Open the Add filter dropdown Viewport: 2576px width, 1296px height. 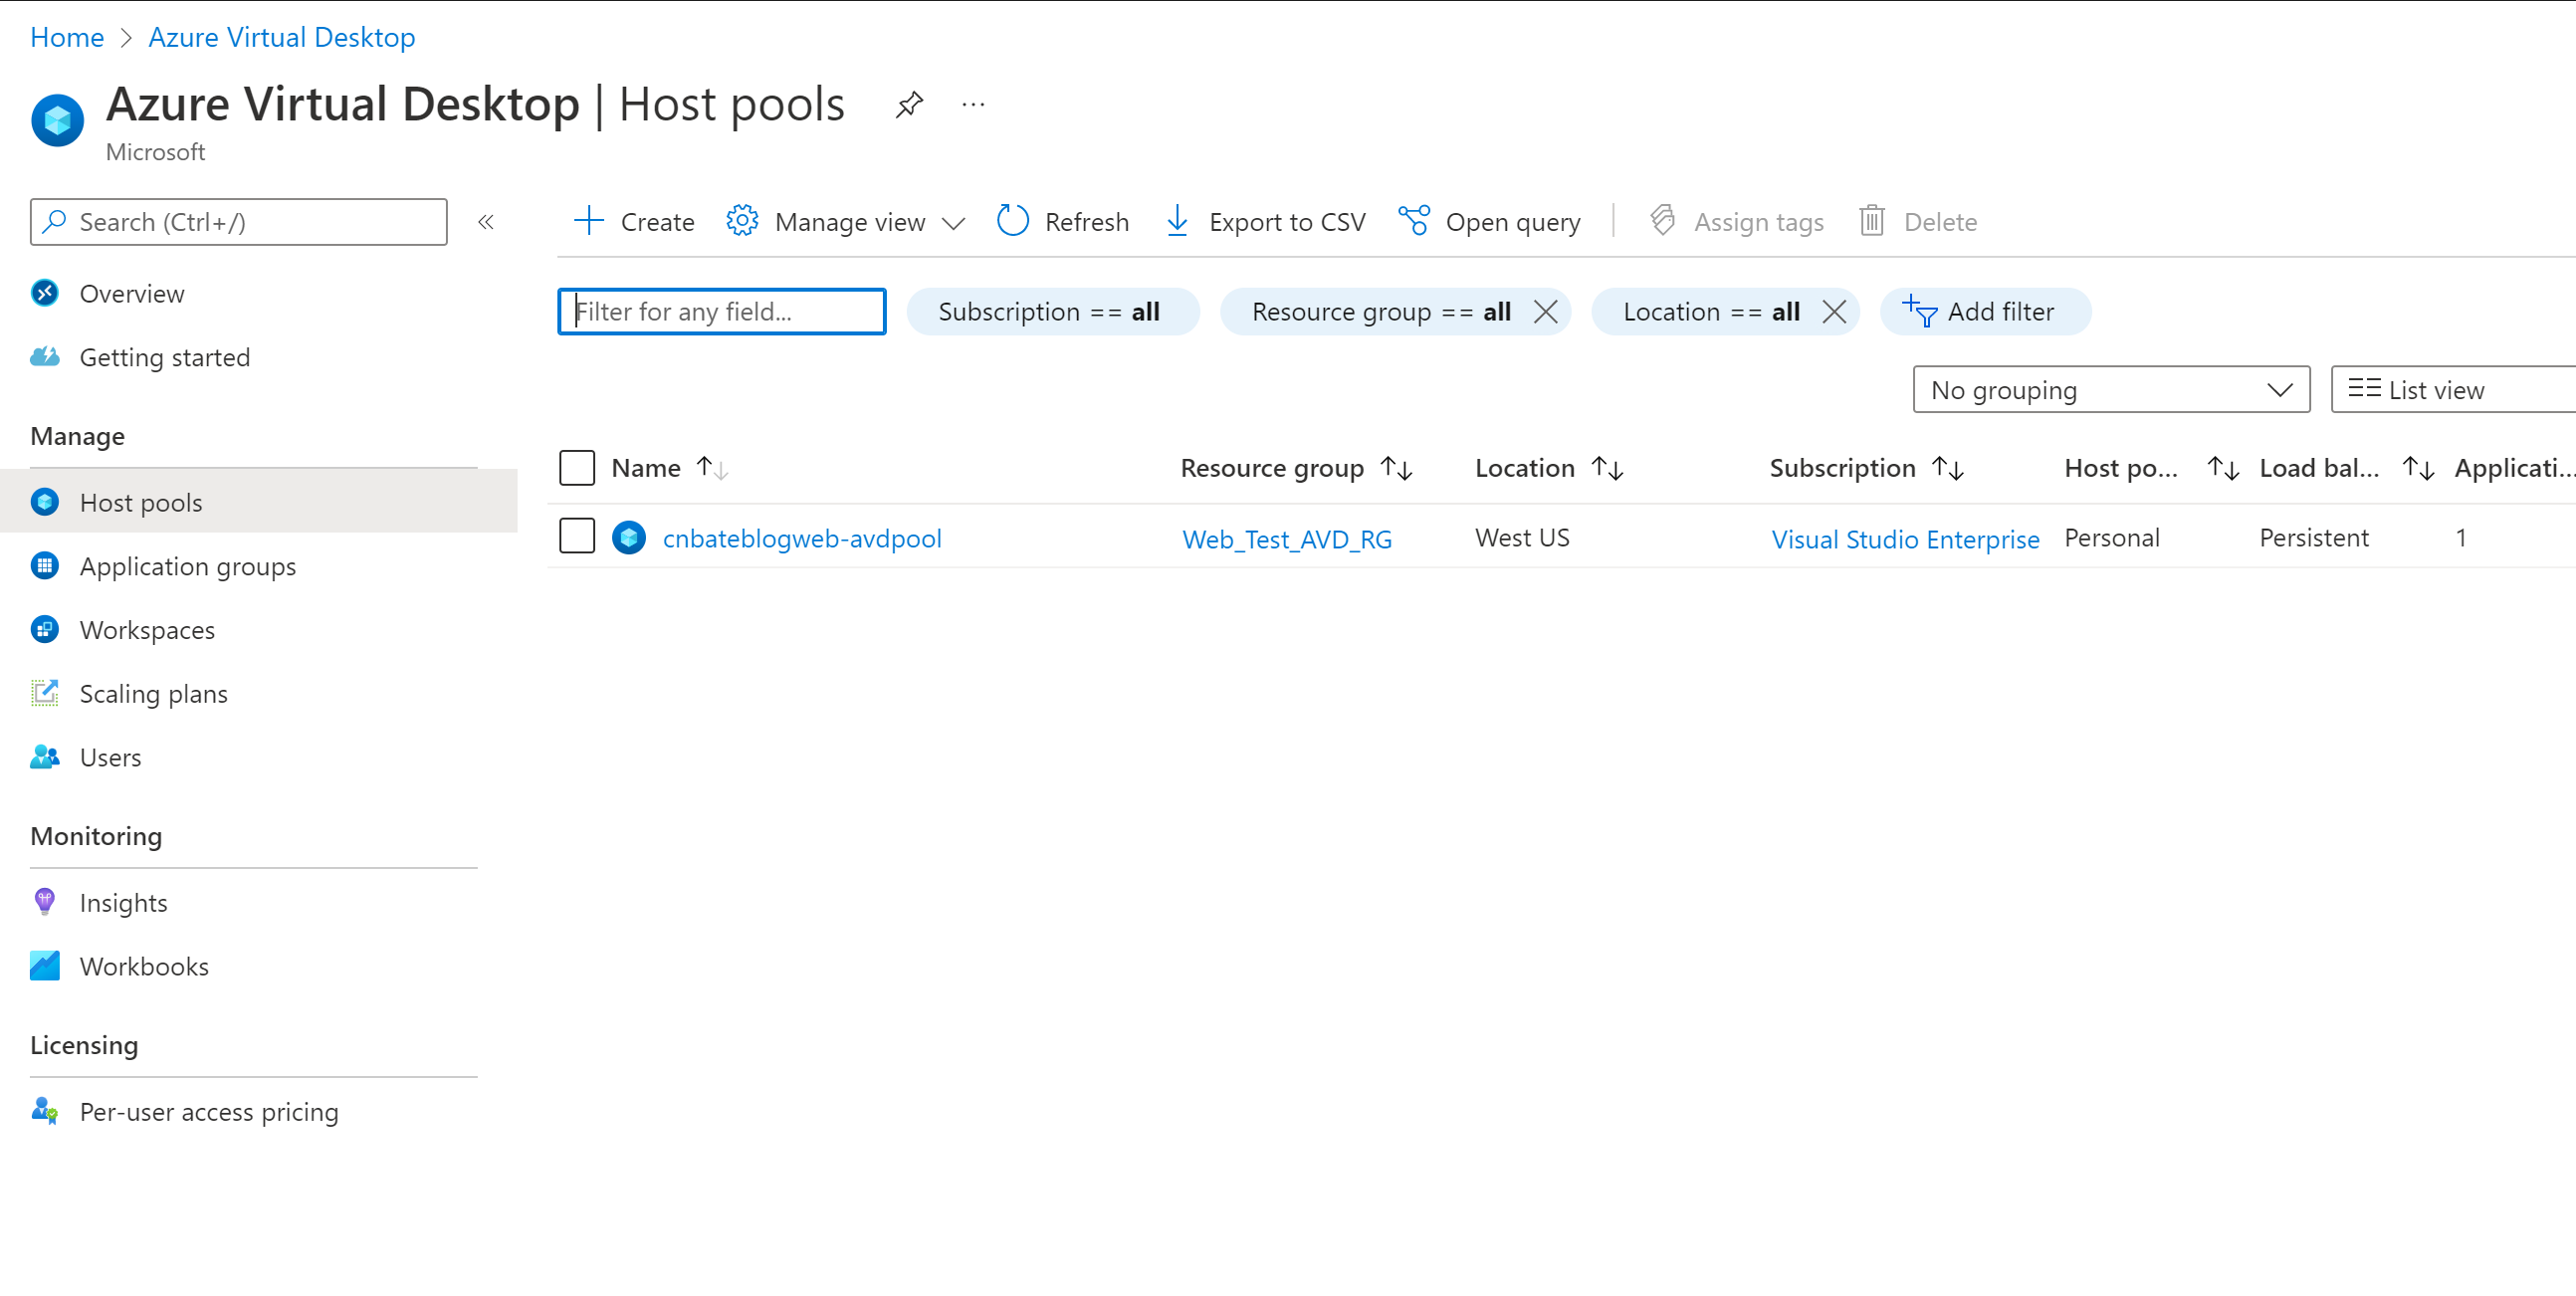1983,311
